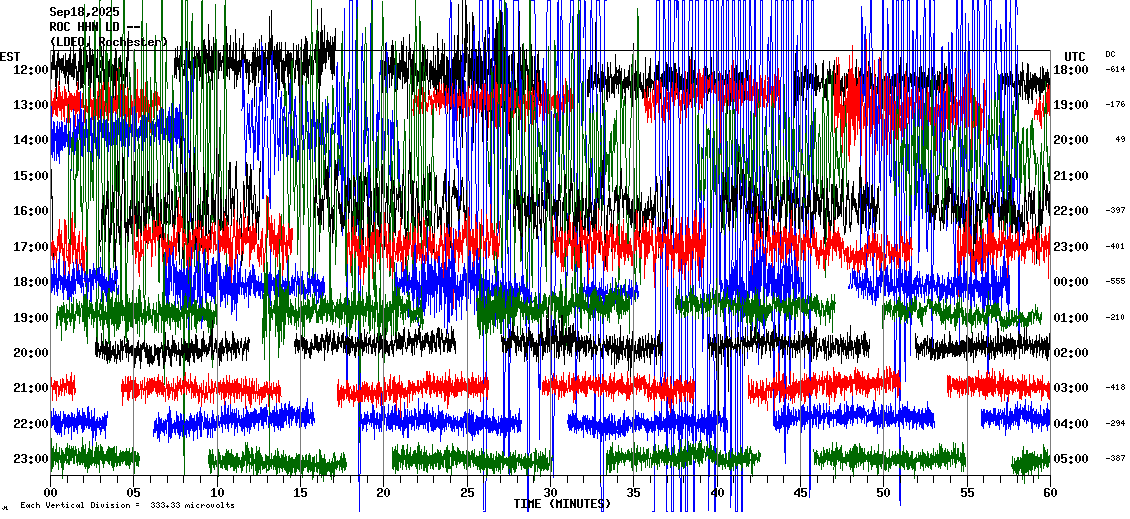This screenshot has height=519, width=1130.
Task: Select the DC offset value -555
Action: 1115,282
